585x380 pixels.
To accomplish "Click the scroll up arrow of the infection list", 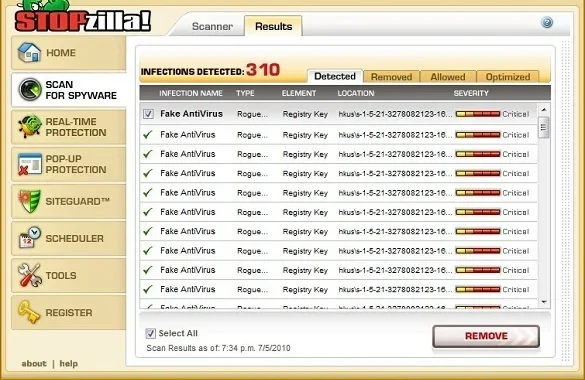I will click(544, 110).
